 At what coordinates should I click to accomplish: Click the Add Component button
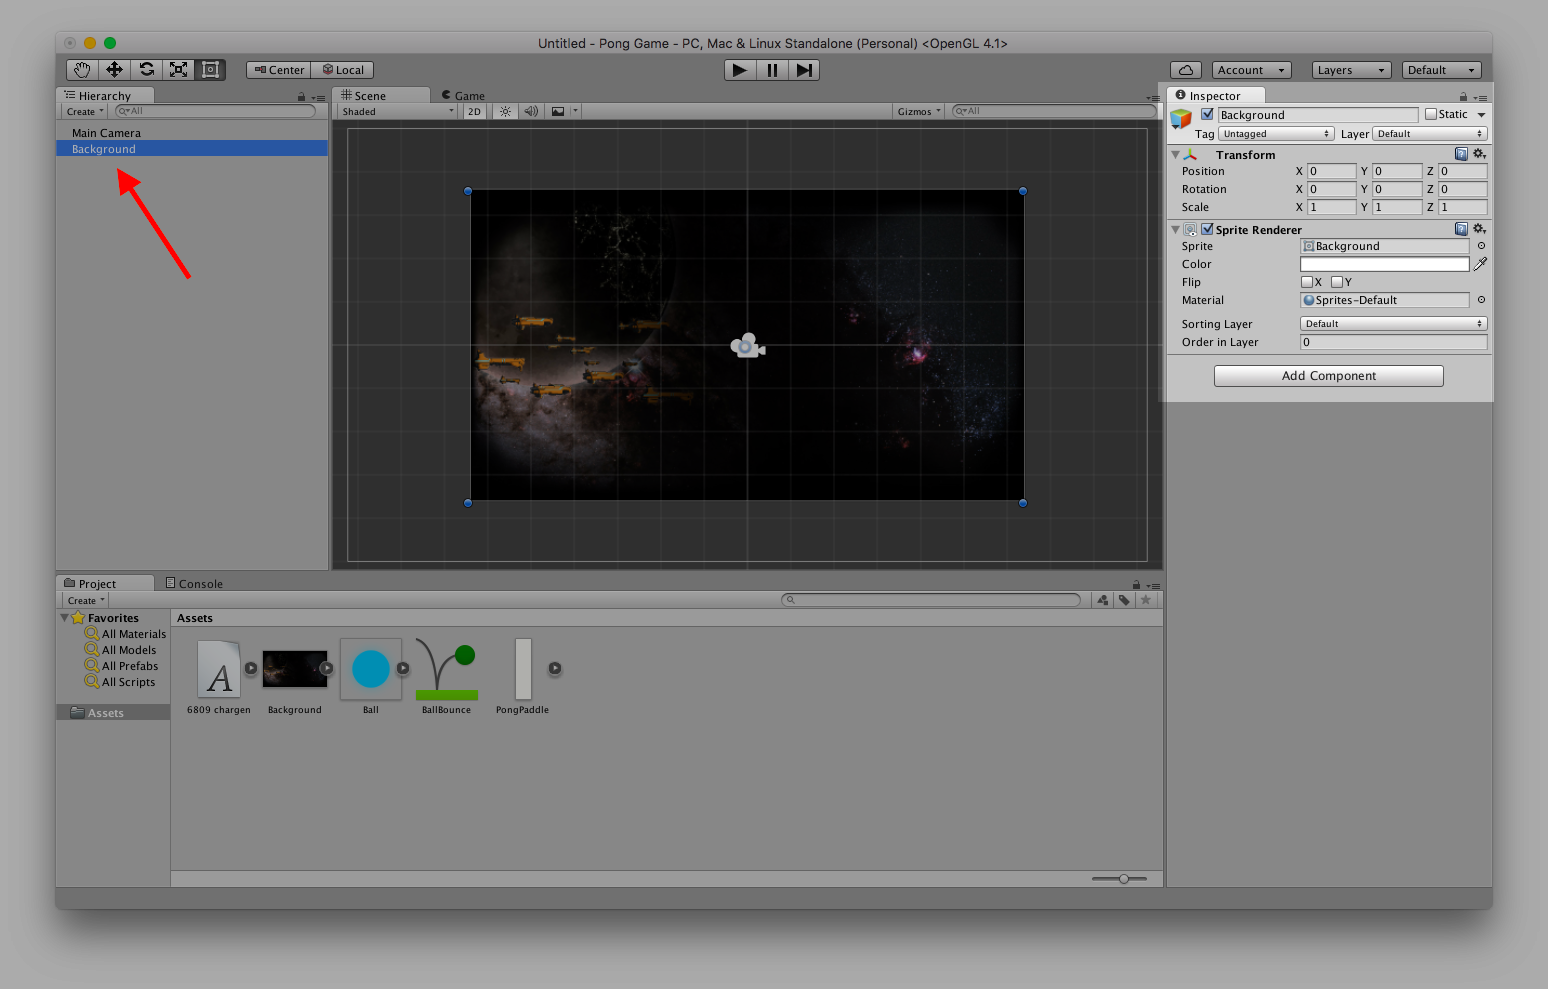pyautogui.click(x=1328, y=376)
